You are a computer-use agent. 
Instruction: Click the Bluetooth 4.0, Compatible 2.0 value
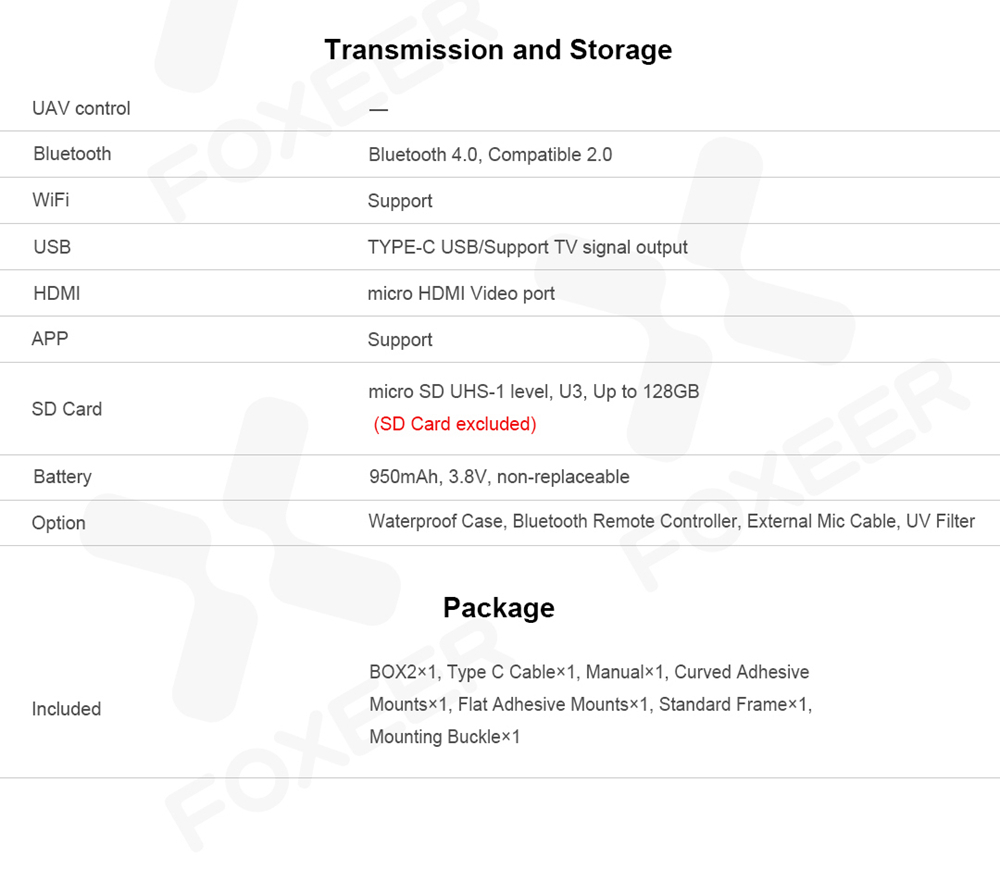click(490, 155)
